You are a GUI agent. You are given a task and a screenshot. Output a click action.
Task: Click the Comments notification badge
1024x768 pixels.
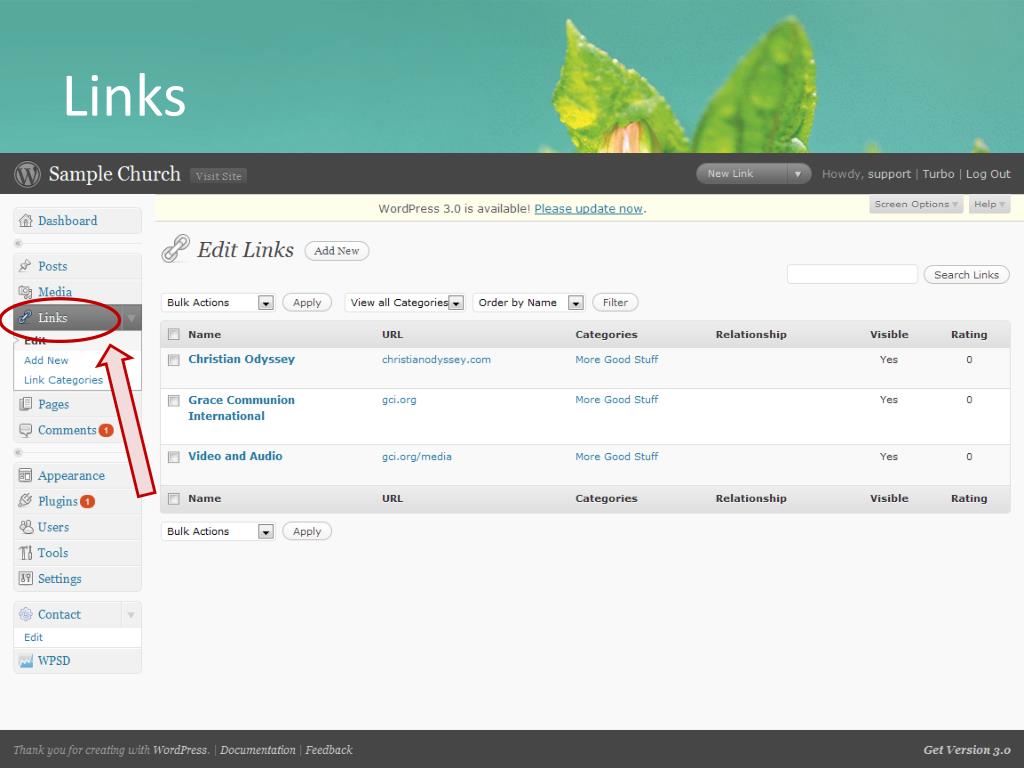click(106, 430)
